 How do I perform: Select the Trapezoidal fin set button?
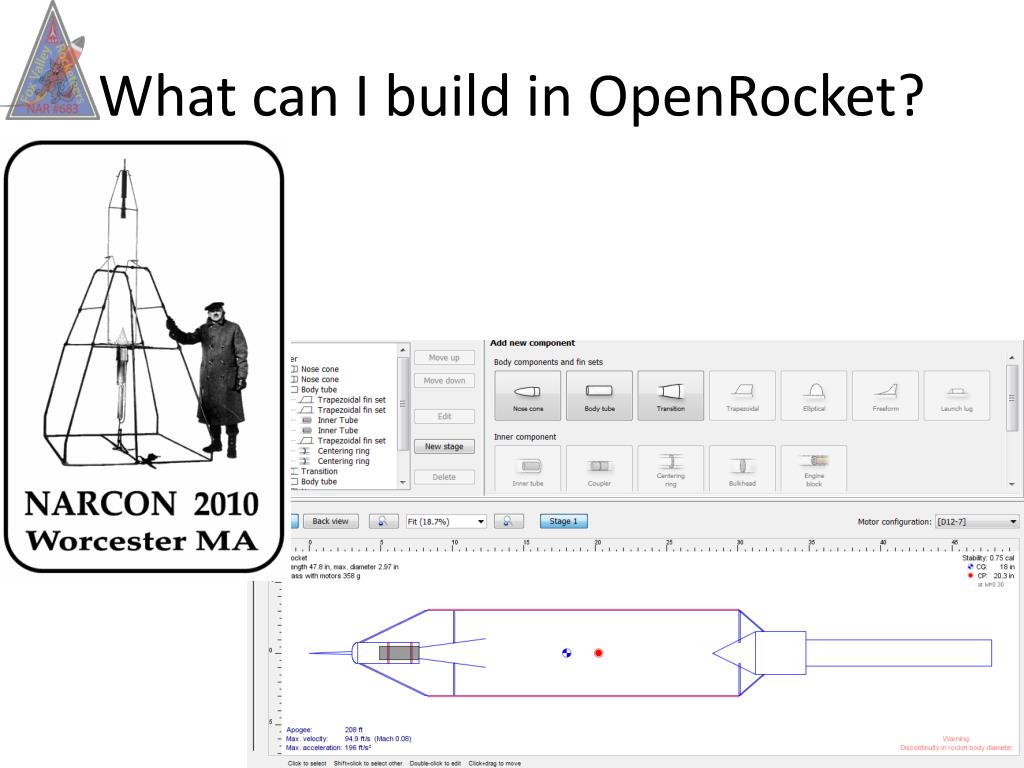pos(743,395)
